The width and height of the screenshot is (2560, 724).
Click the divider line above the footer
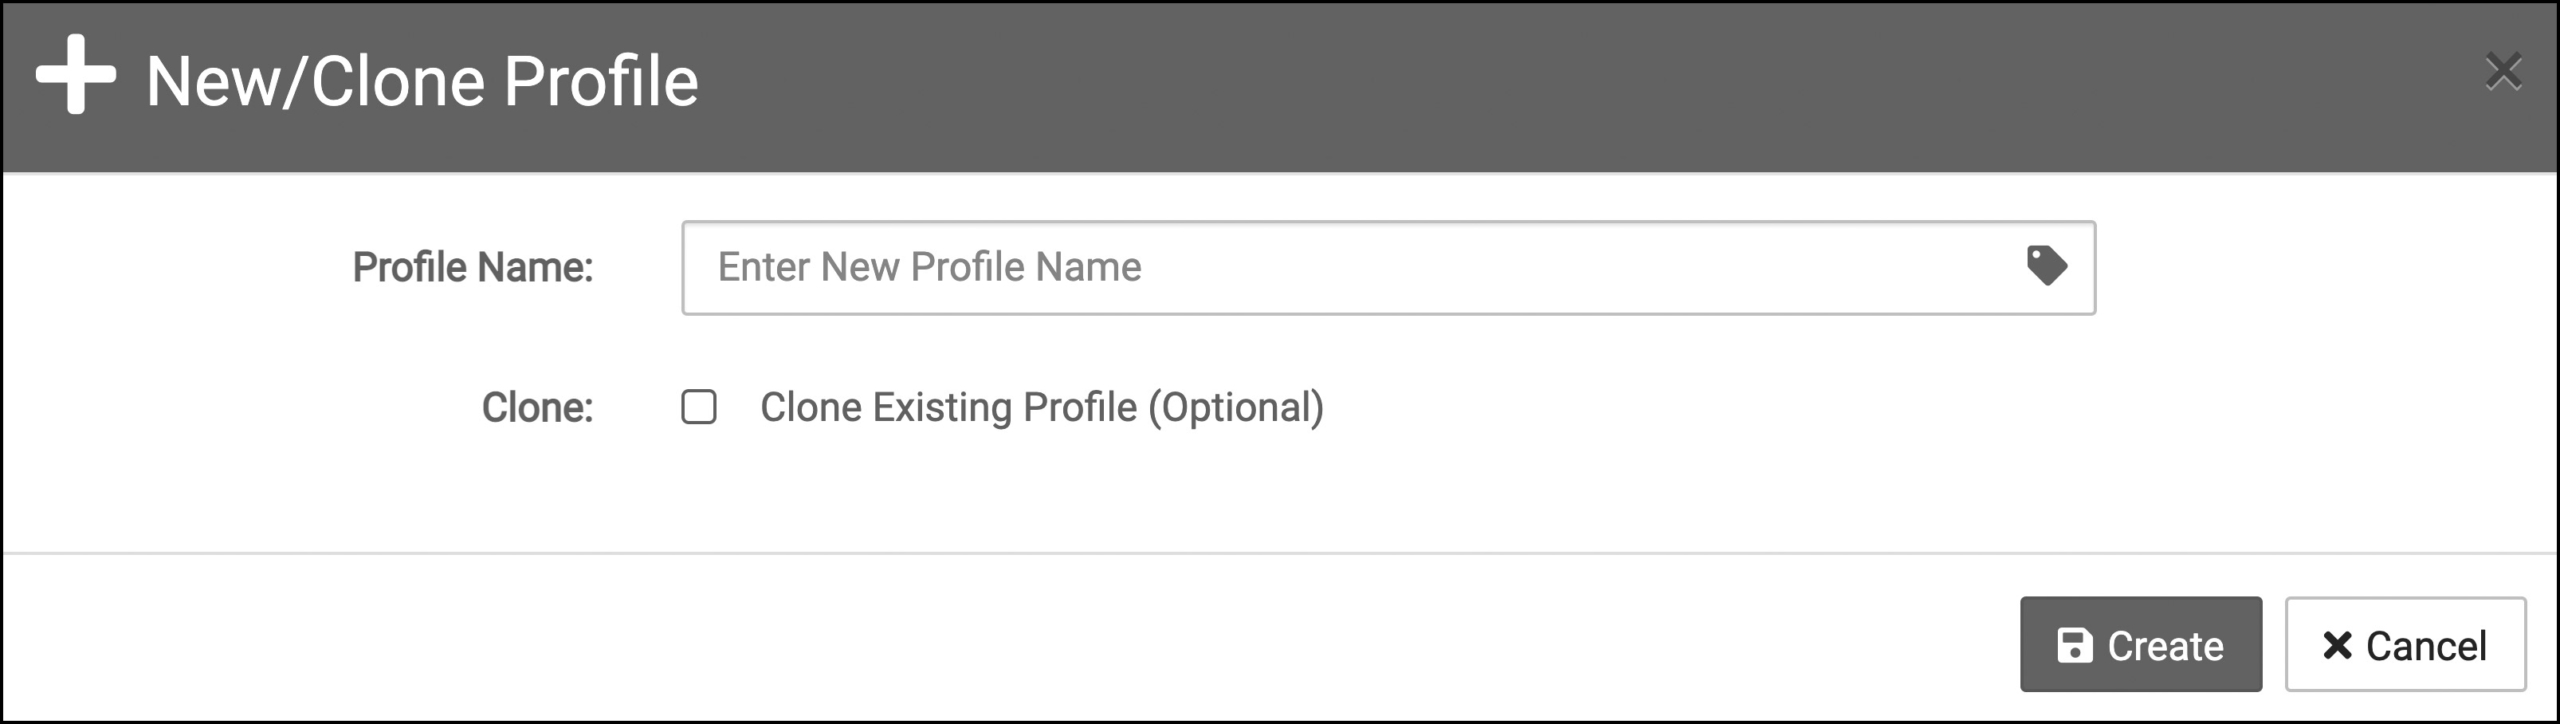pyautogui.click(x=1280, y=552)
